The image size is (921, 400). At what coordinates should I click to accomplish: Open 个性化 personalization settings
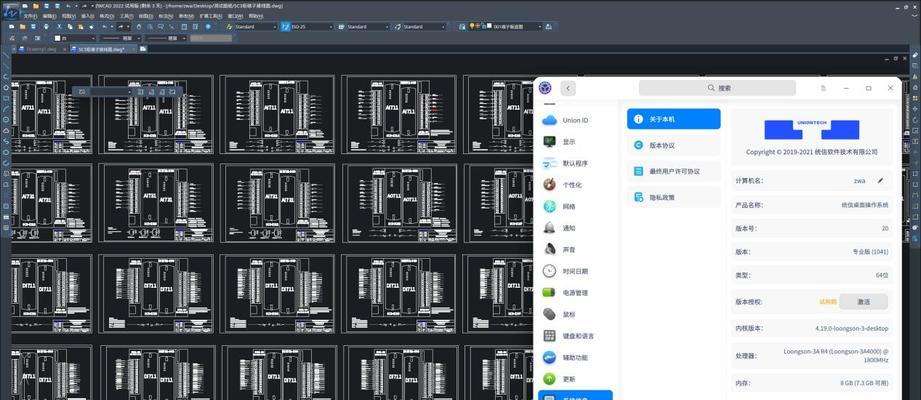576,185
